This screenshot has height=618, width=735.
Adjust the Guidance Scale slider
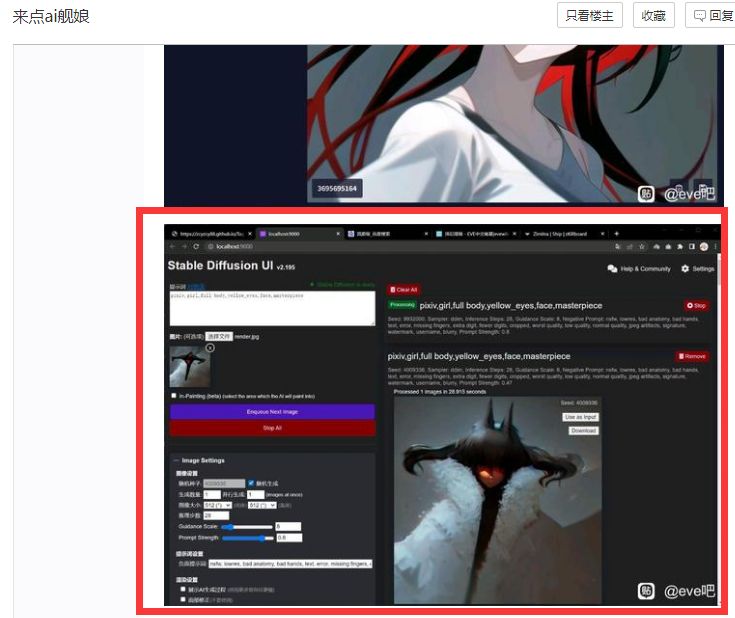click(247, 527)
